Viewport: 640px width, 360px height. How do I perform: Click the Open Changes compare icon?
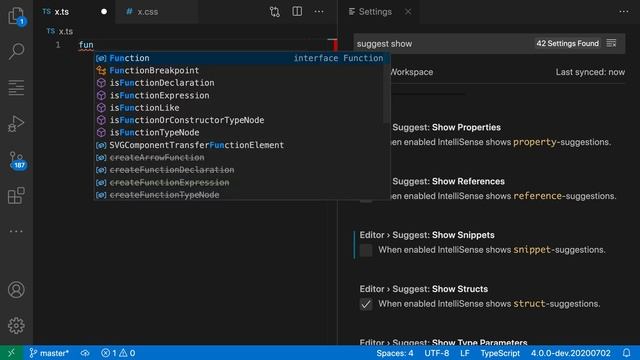coord(275,12)
